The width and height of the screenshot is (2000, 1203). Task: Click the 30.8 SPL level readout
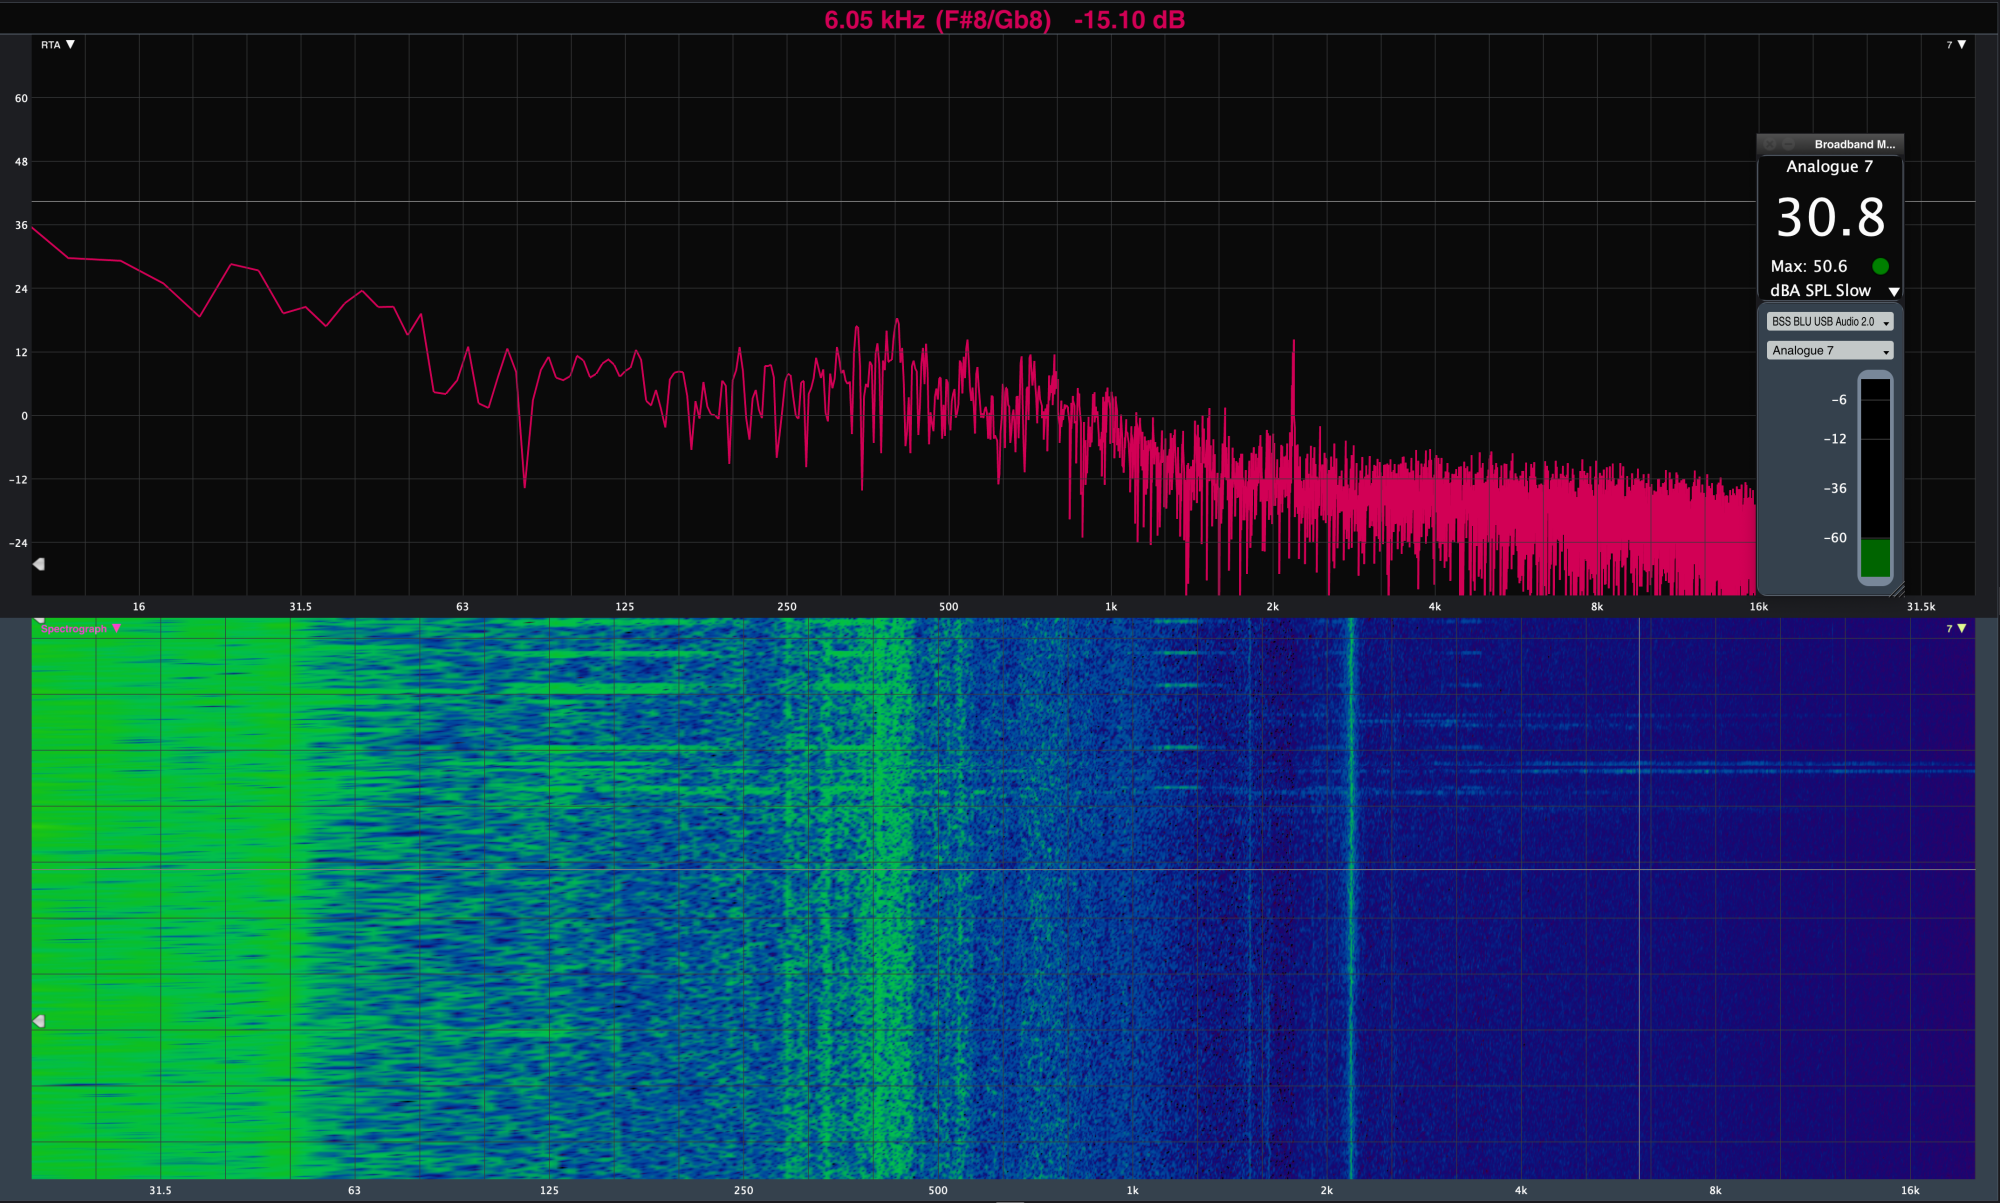pyautogui.click(x=1830, y=218)
